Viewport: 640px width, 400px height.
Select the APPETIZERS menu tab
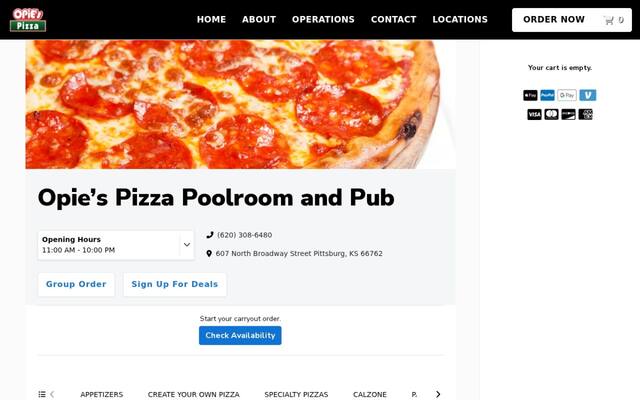tap(102, 394)
